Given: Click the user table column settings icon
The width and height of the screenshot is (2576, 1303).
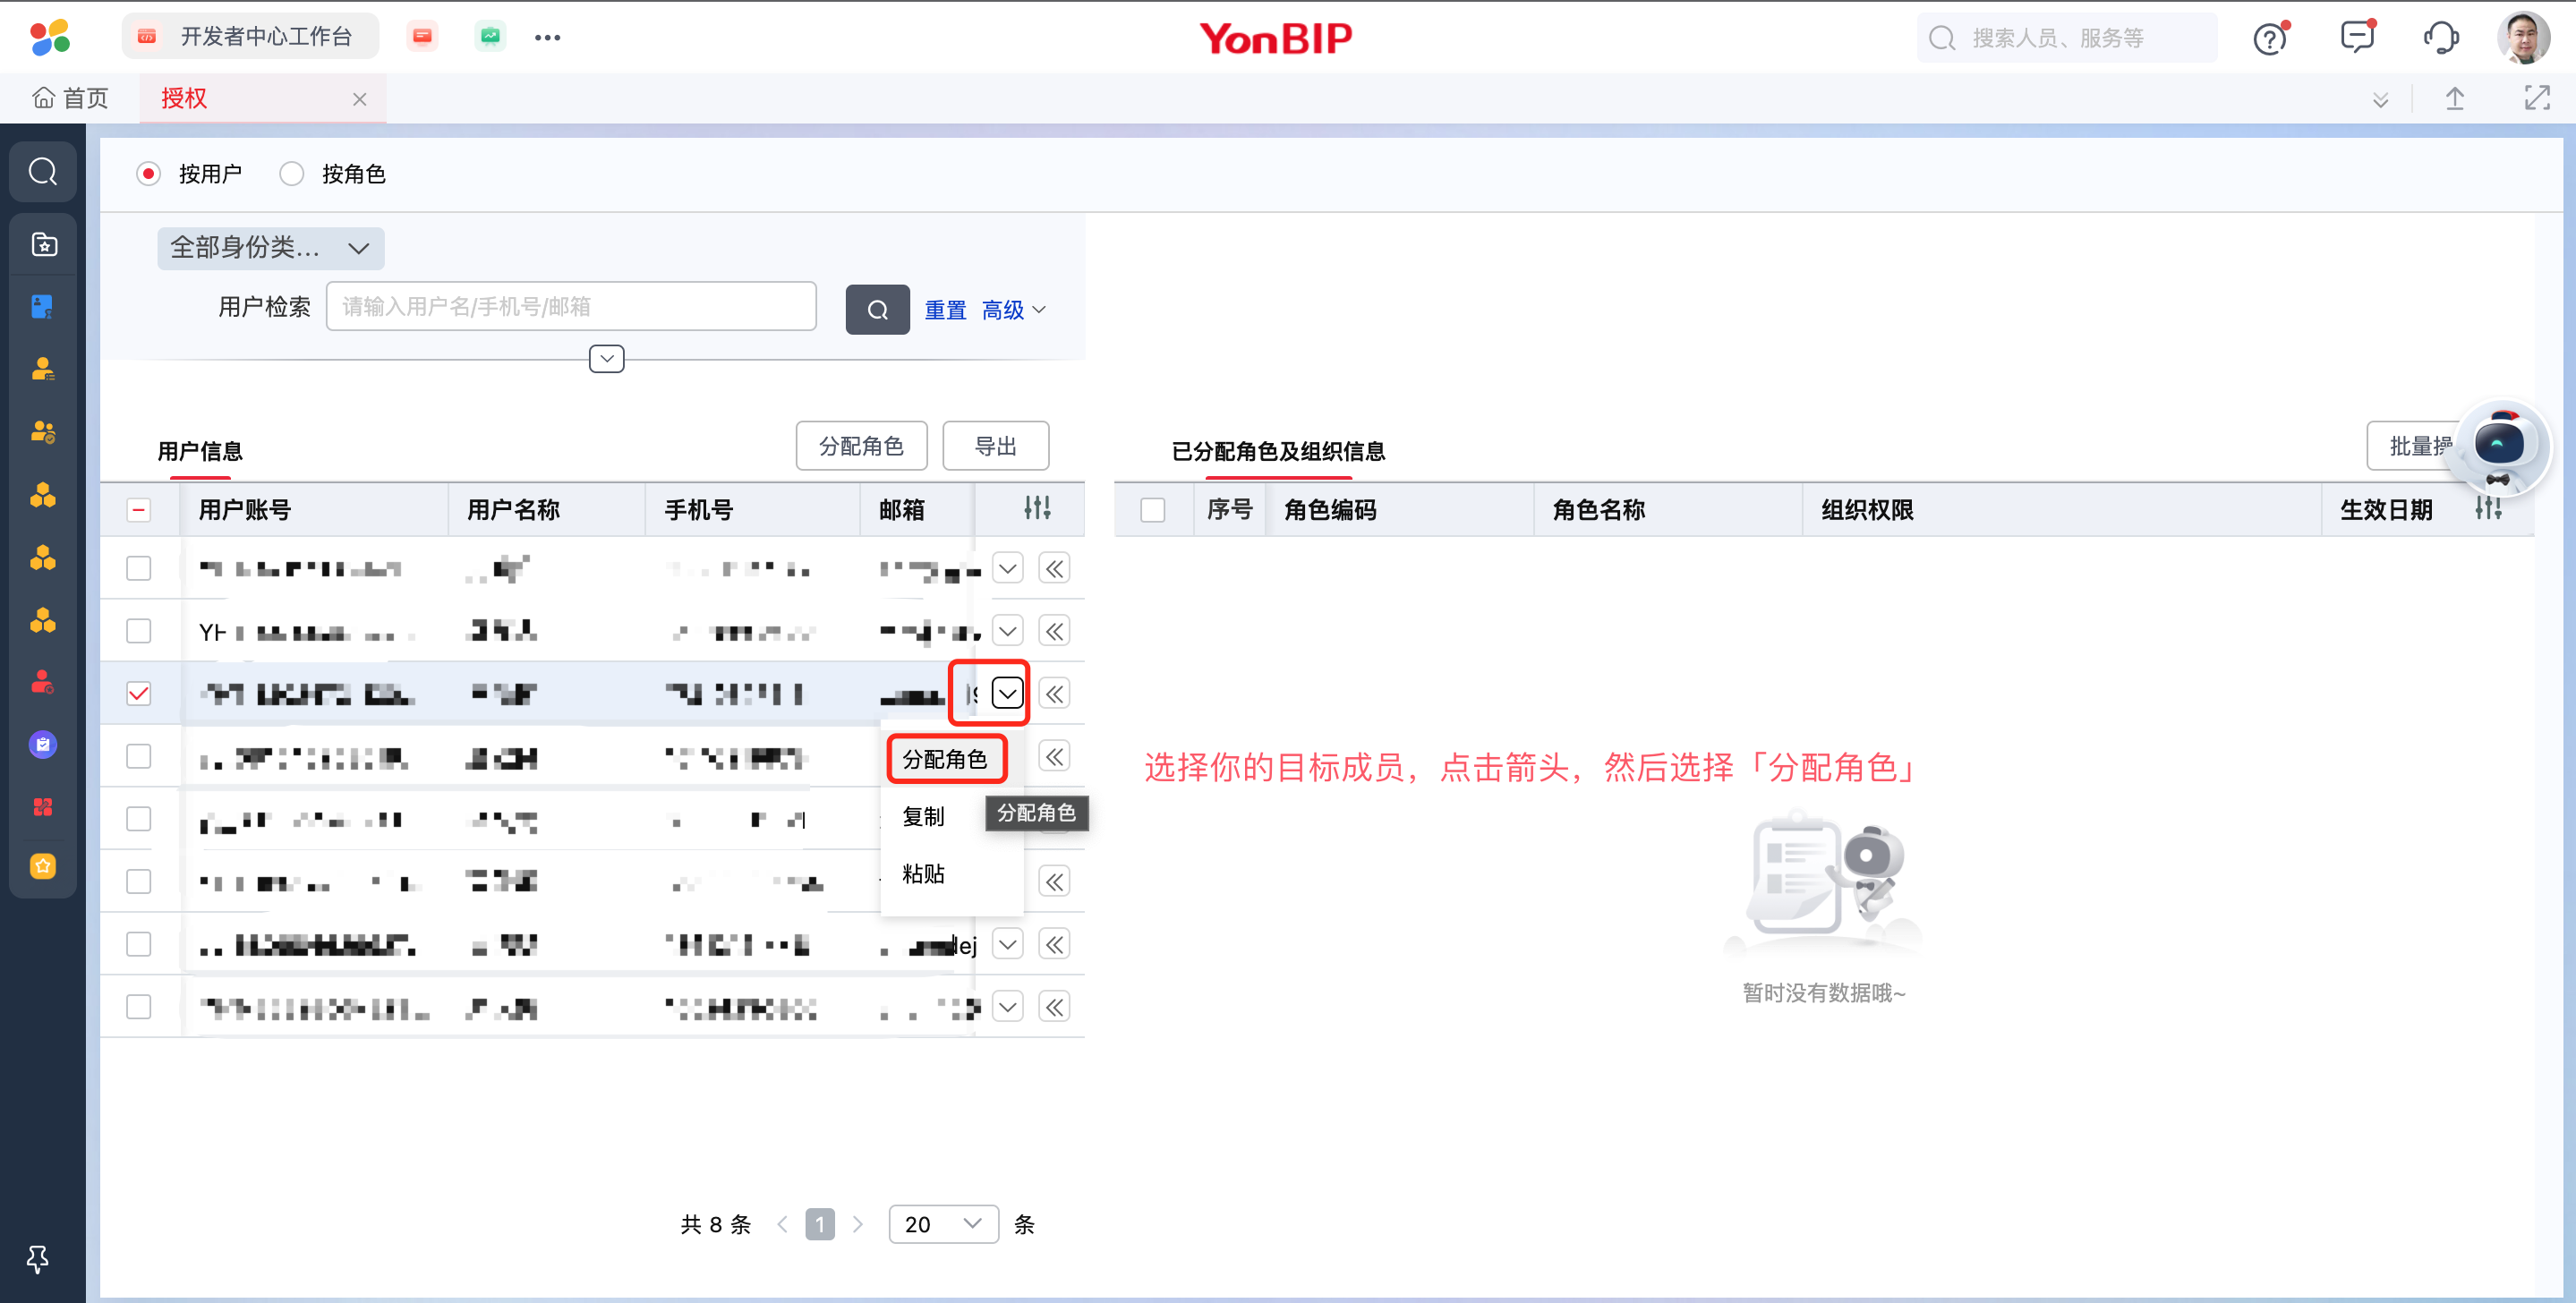Looking at the screenshot, I should (x=1037, y=508).
